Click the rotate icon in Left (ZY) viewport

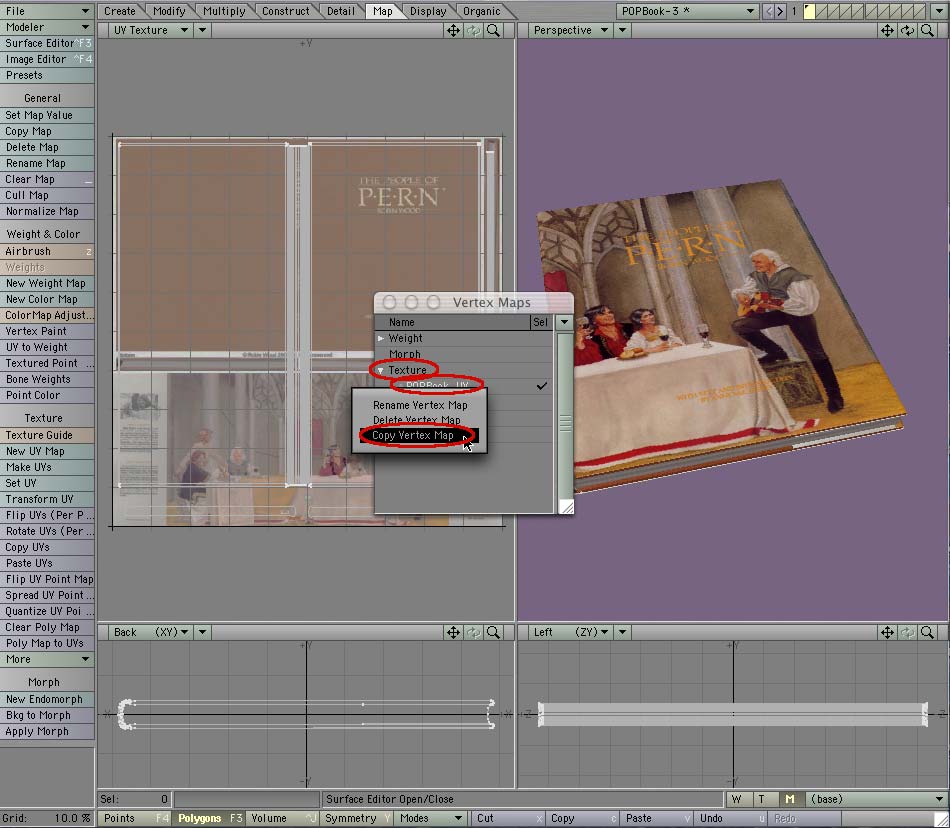tap(907, 632)
